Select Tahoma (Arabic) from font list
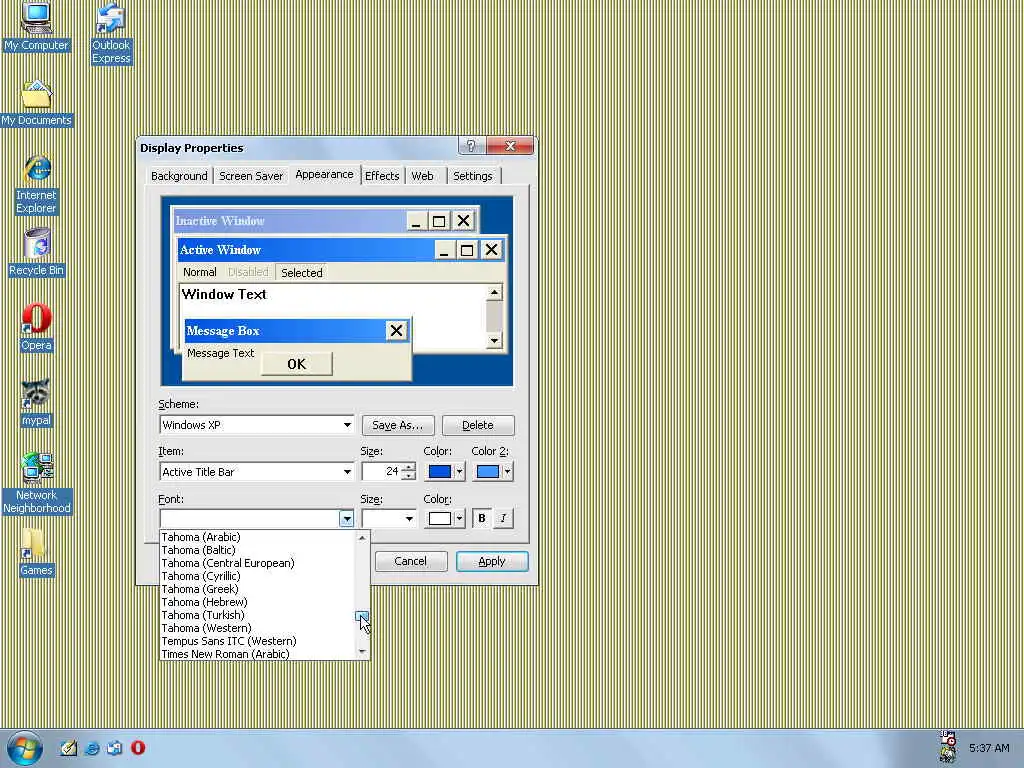The image size is (1024, 768). coord(258,537)
